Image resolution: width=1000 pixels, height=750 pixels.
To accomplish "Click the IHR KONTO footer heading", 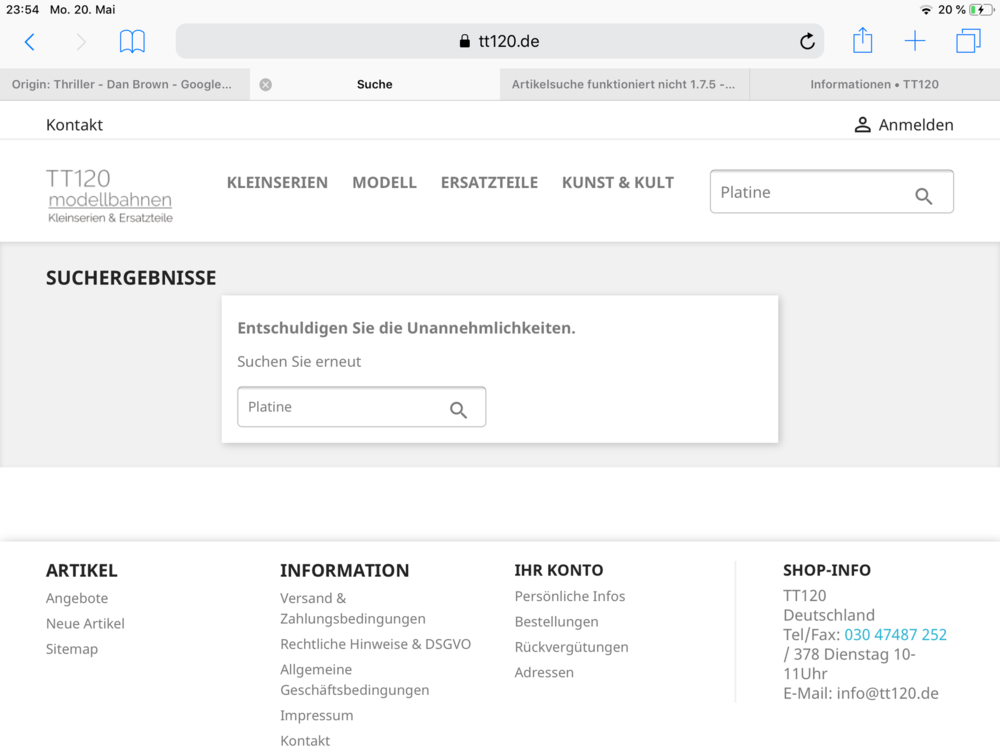I will pos(559,571).
